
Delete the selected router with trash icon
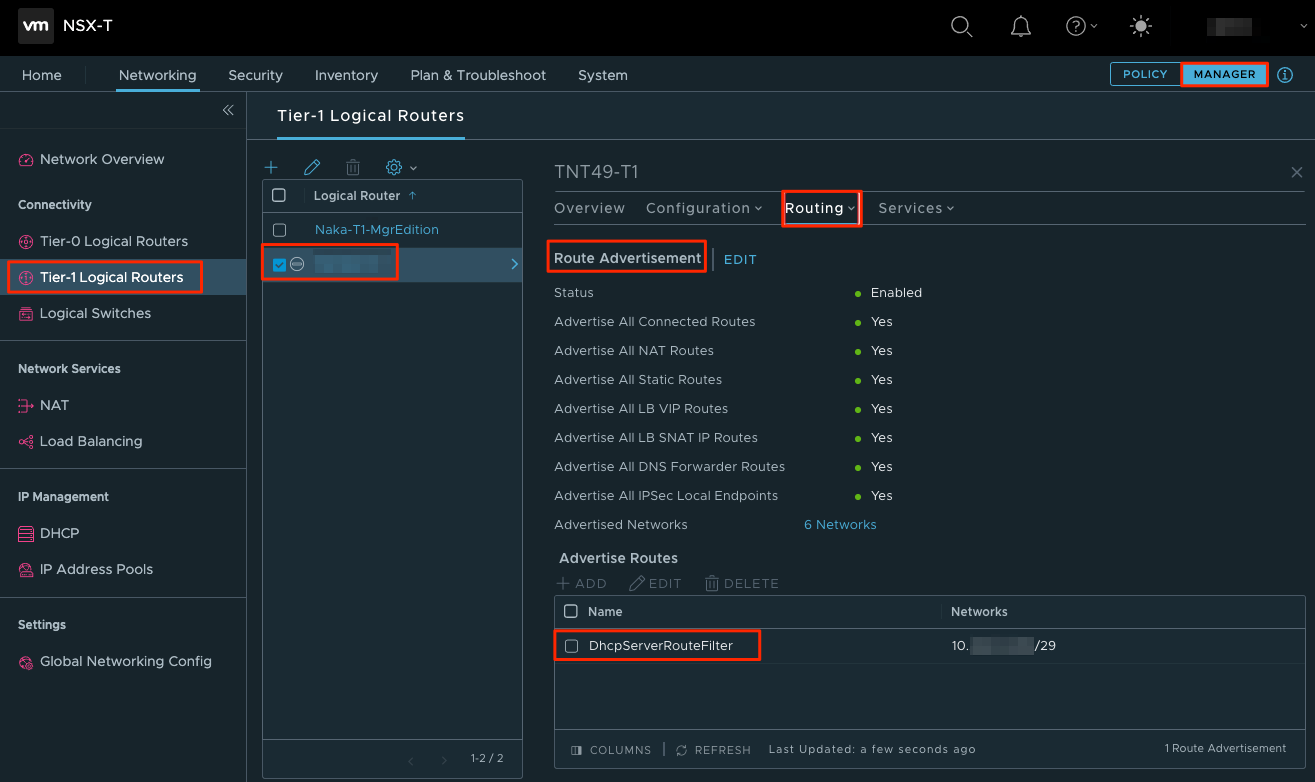click(x=353, y=167)
